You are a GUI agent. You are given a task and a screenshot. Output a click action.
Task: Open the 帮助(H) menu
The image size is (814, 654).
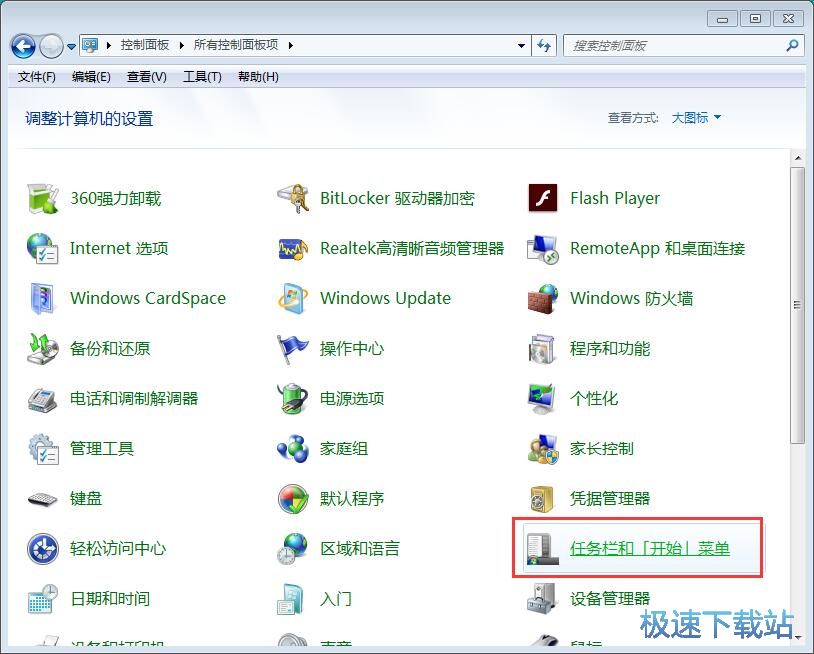[259, 77]
